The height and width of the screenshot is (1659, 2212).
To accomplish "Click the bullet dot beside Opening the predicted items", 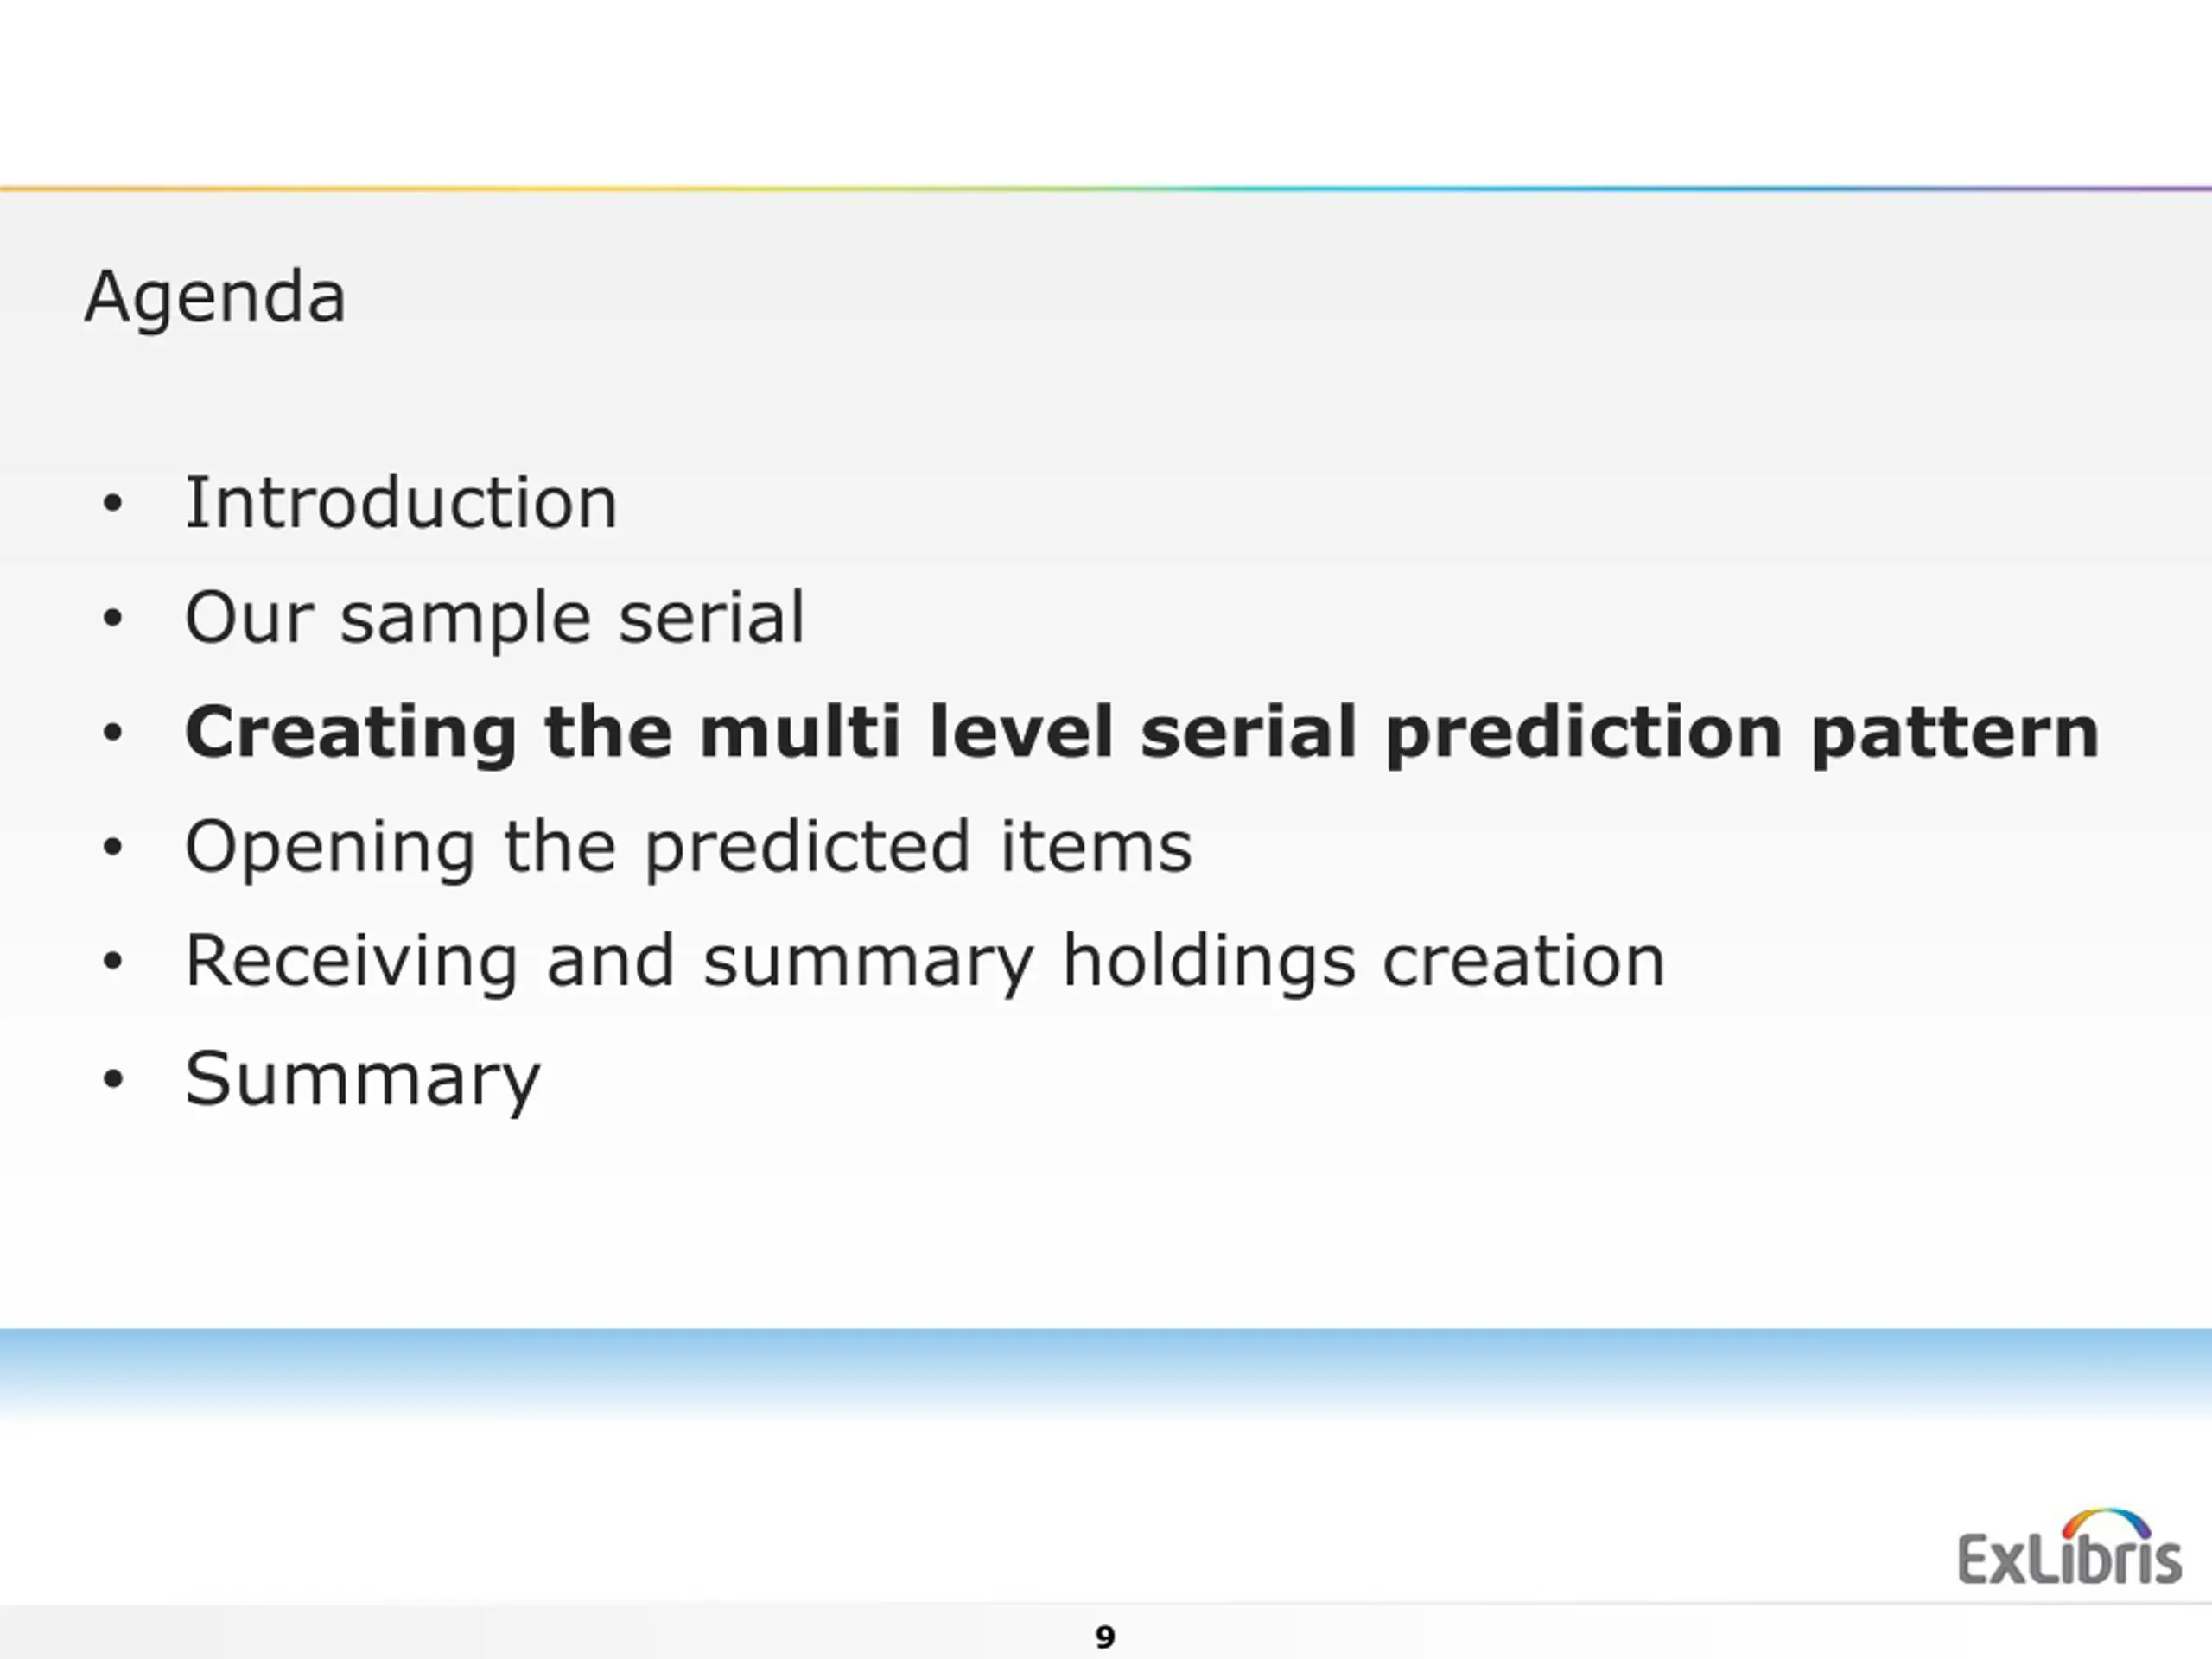I will pos(112,848).
